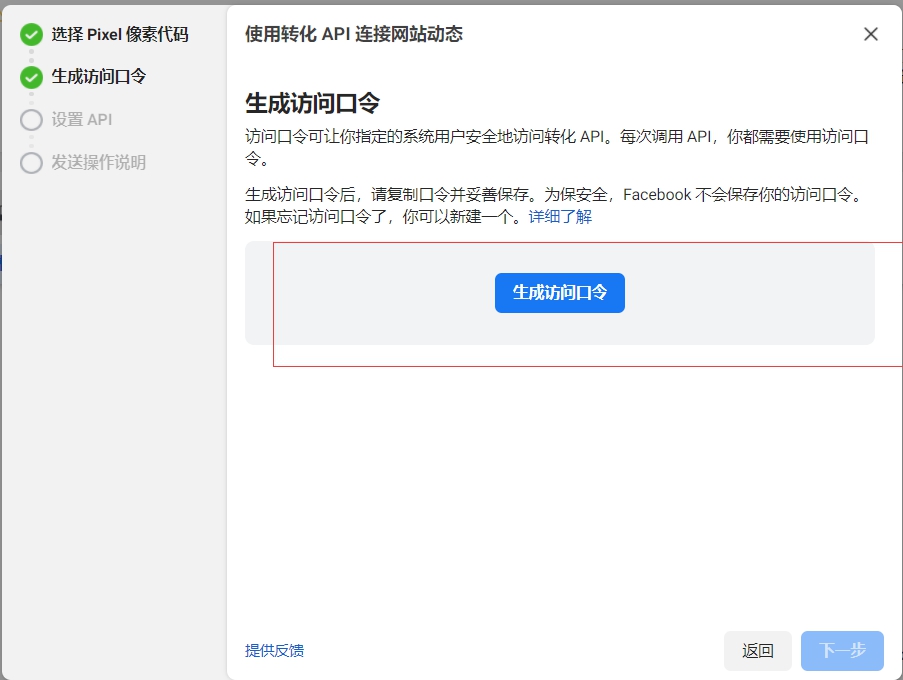Go to the 设置 API step label

[82, 120]
